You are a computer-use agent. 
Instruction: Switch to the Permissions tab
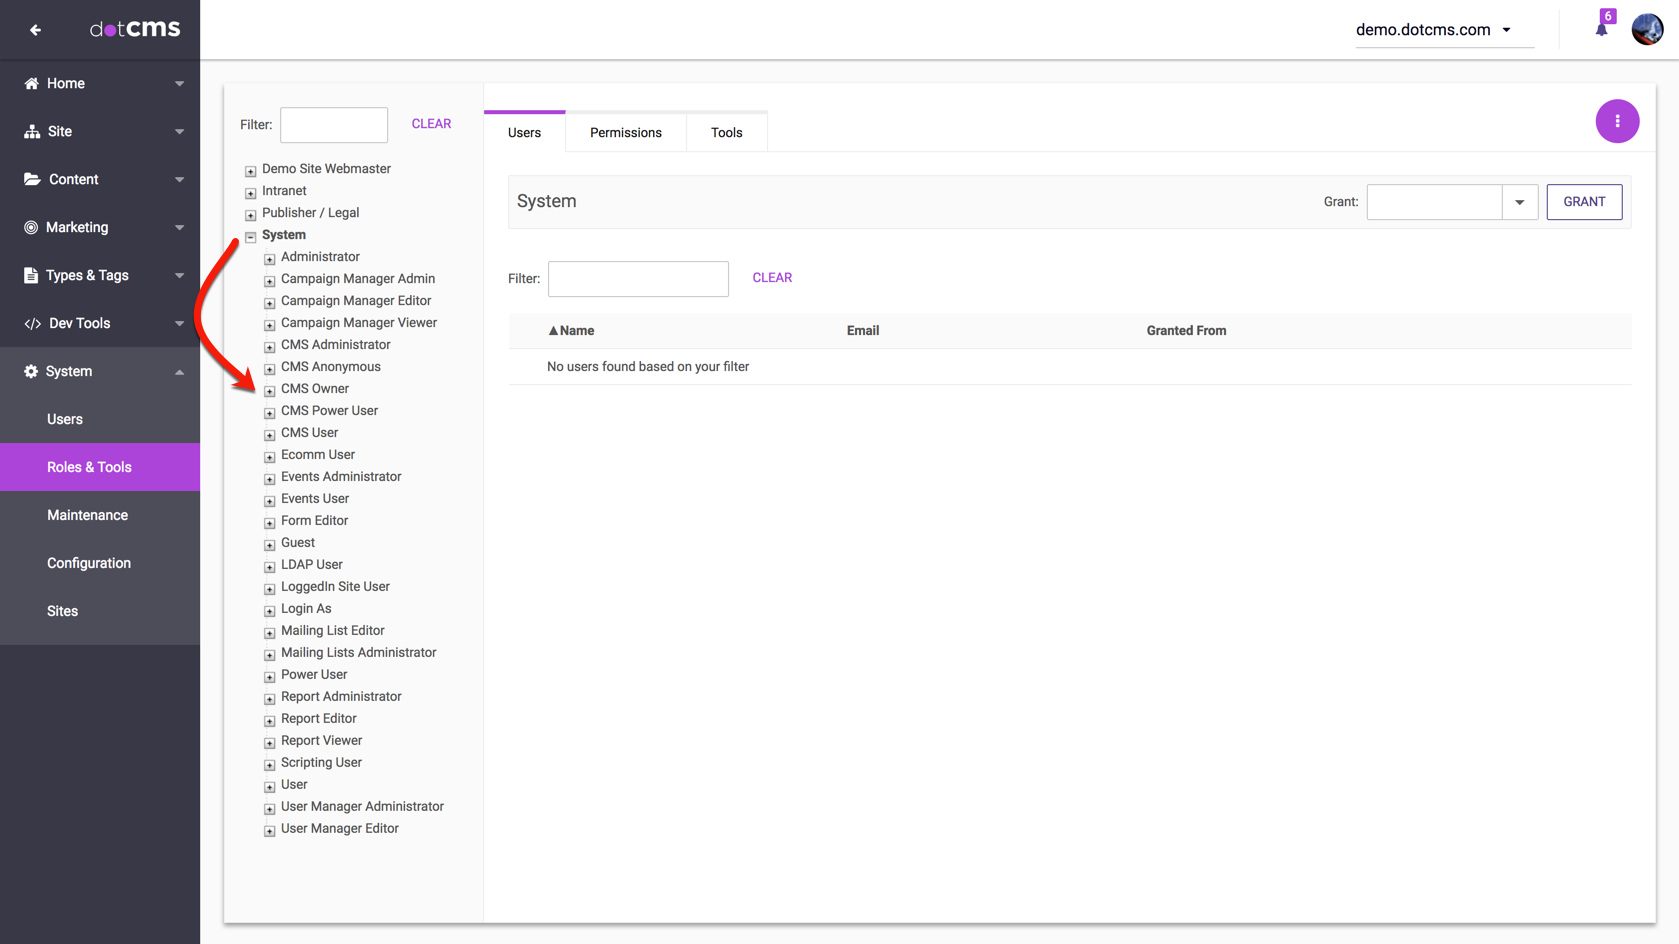tap(625, 132)
